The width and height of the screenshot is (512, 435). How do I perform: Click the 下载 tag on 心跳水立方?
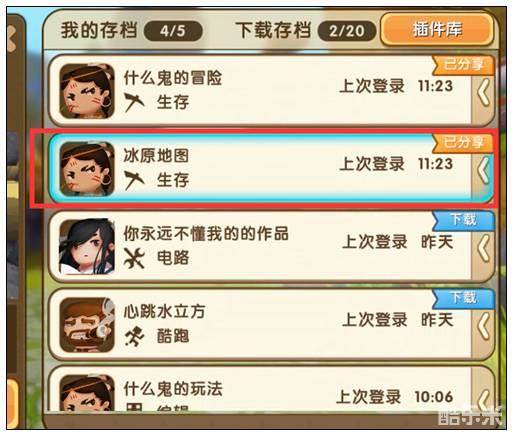point(463,298)
